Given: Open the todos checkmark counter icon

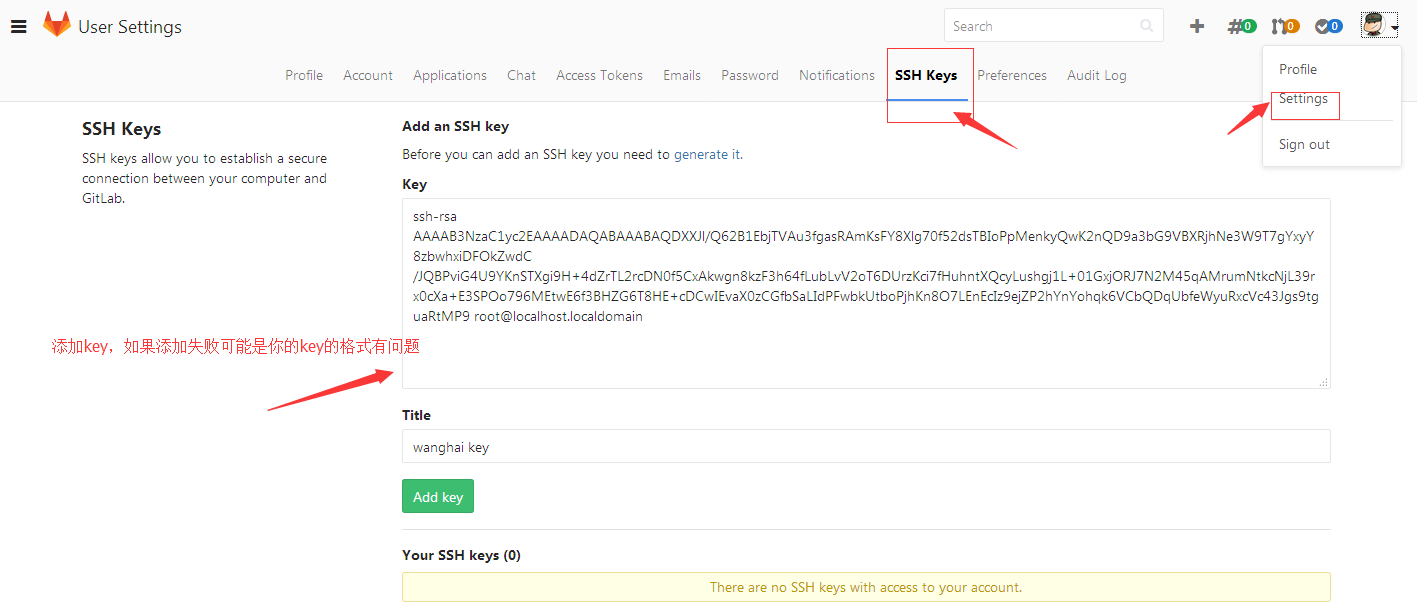Looking at the screenshot, I should point(1328,27).
